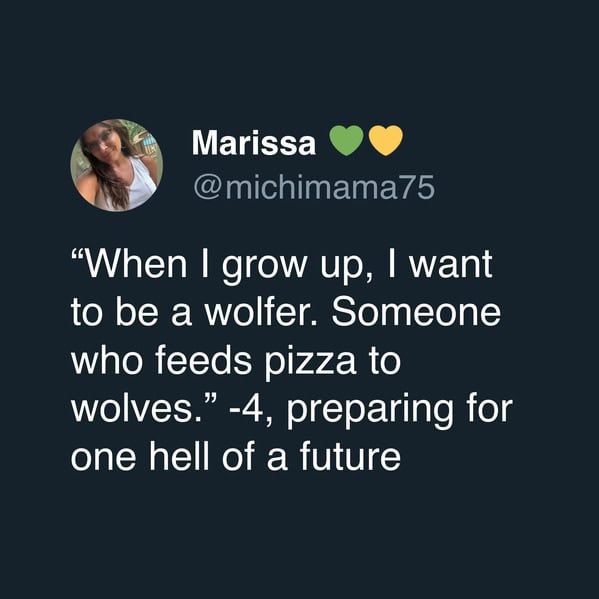Click the word "feeds" in the tweet
The height and width of the screenshot is (599, 599).
pyautogui.click(x=203, y=361)
